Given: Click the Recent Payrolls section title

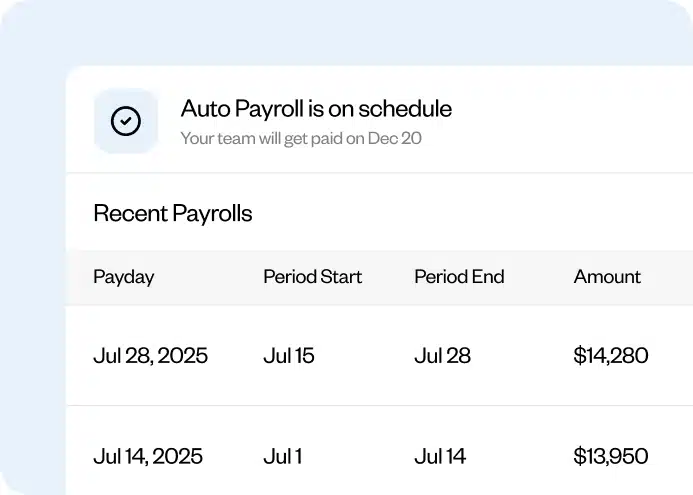Looking at the screenshot, I should pyautogui.click(x=173, y=213).
